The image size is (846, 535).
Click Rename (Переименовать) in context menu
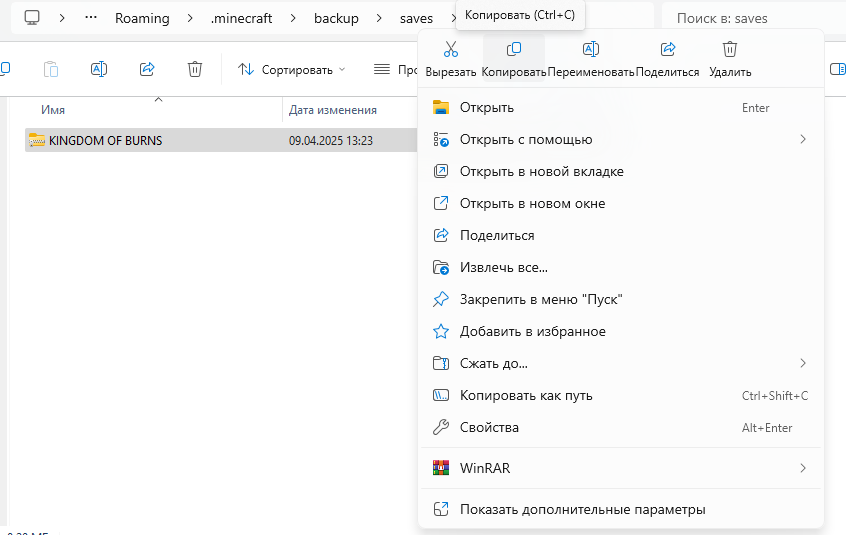click(590, 58)
